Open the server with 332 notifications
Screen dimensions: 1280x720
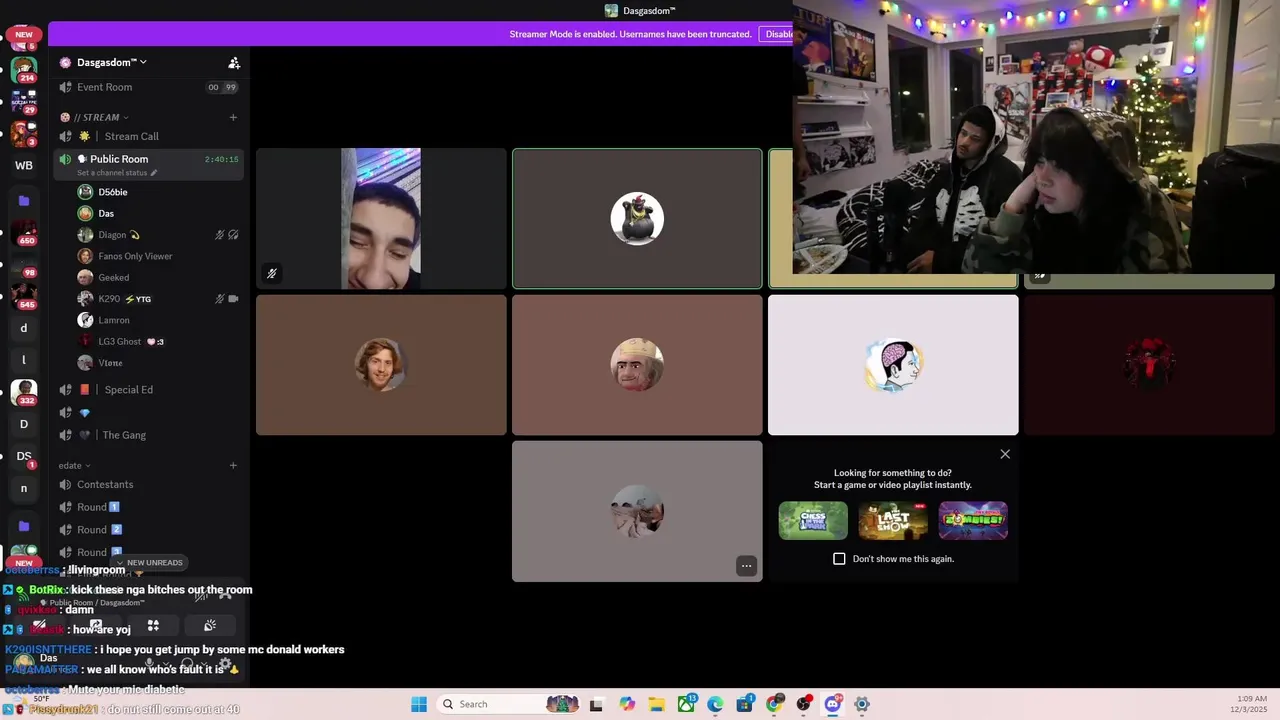[x=24, y=392]
